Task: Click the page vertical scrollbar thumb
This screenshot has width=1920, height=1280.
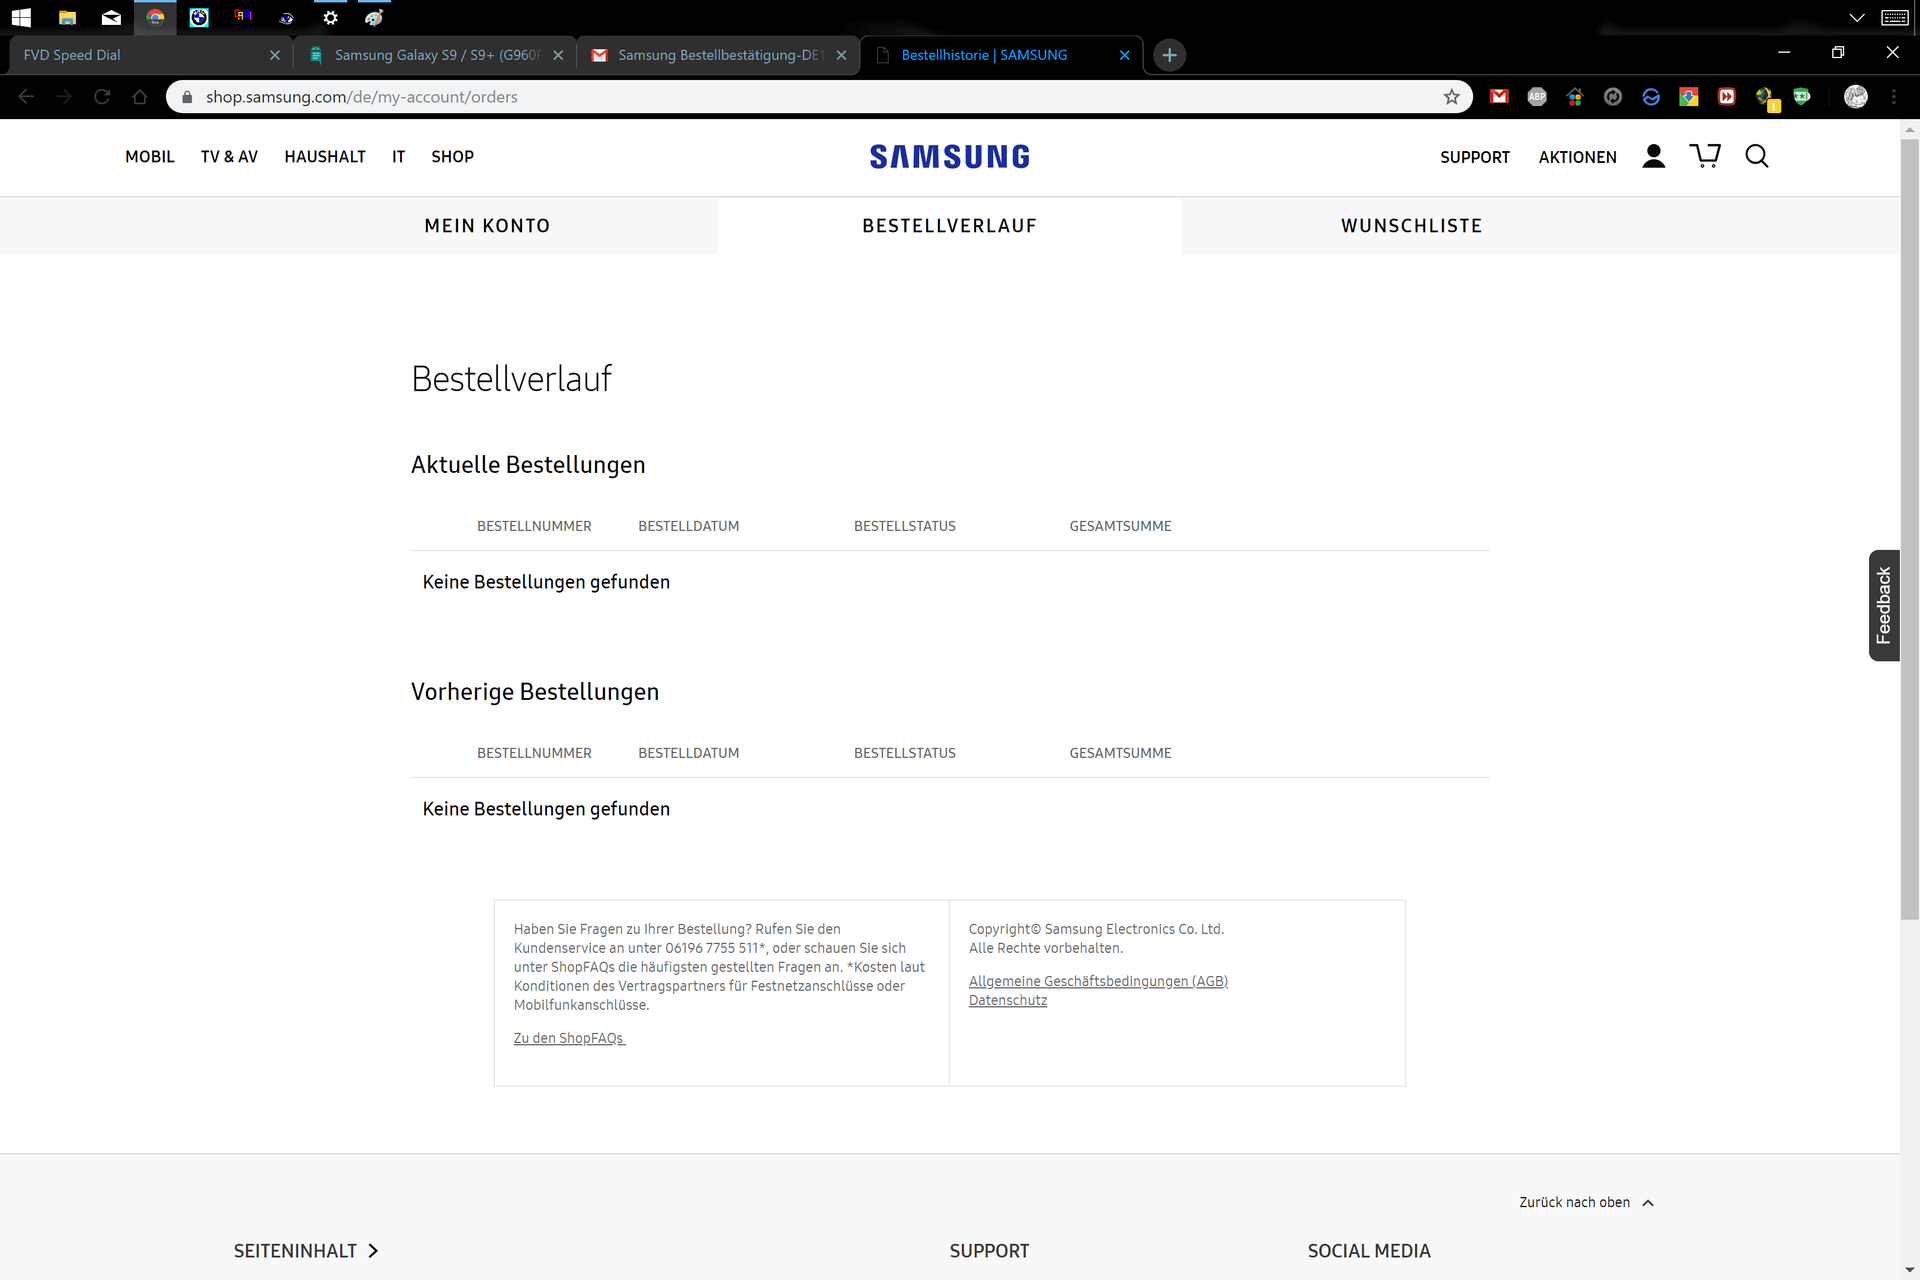Action: (x=1909, y=528)
